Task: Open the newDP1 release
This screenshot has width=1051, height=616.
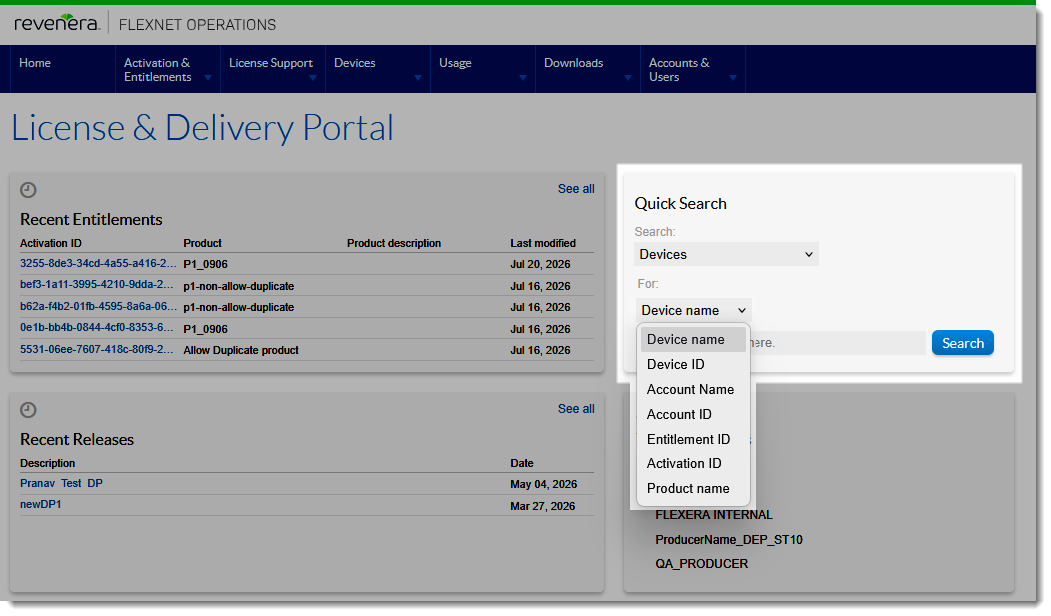Action: point(40,505)
